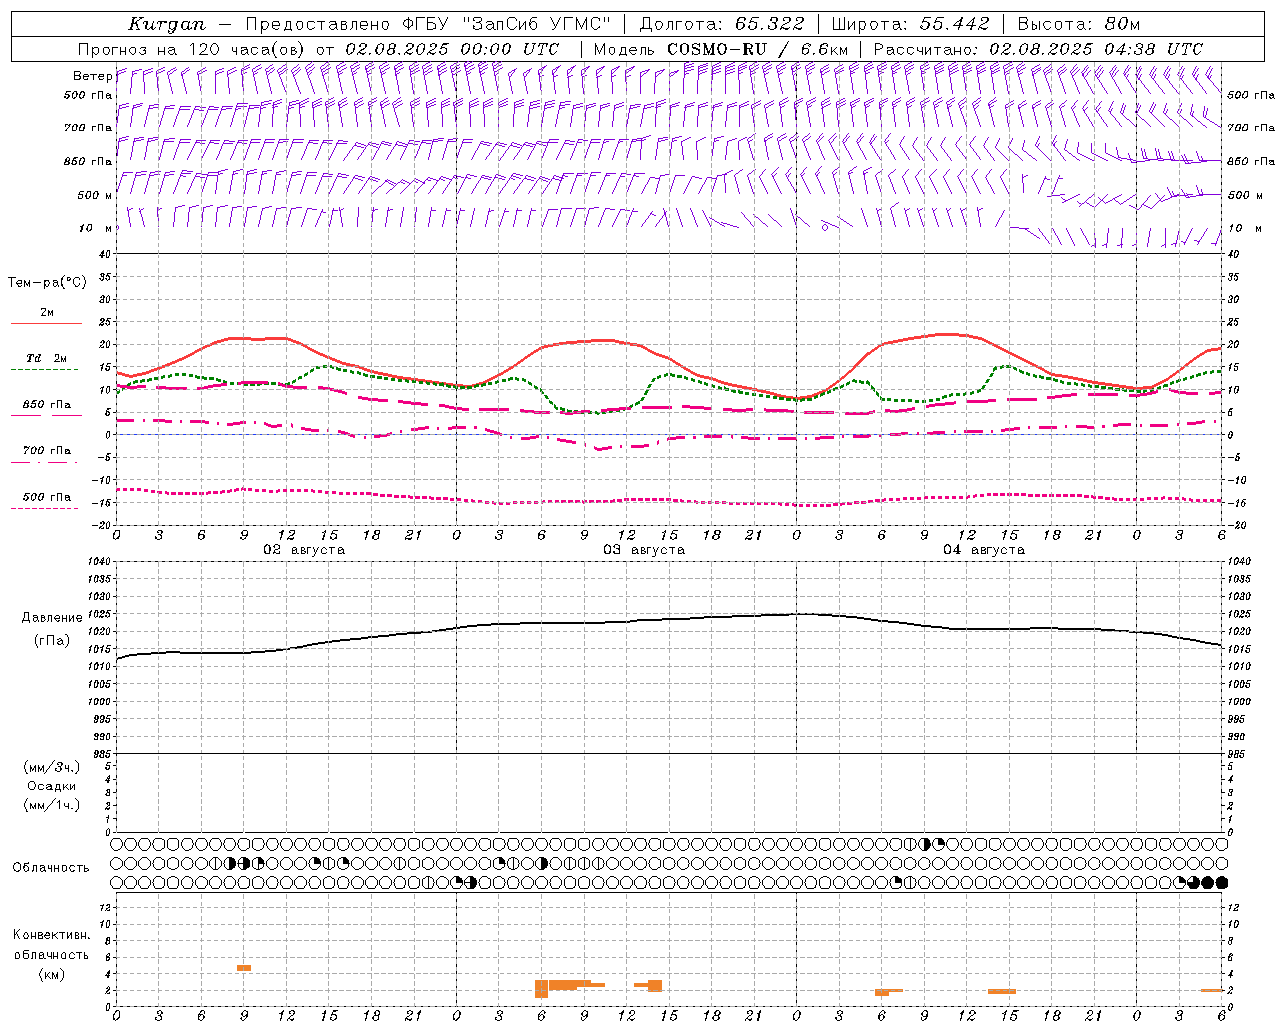The height and width of the screenshot is (1024, 1280).
Task: Click the "(мм/3ч.)" precipitation unit label
Action: [x=52, y=767]
